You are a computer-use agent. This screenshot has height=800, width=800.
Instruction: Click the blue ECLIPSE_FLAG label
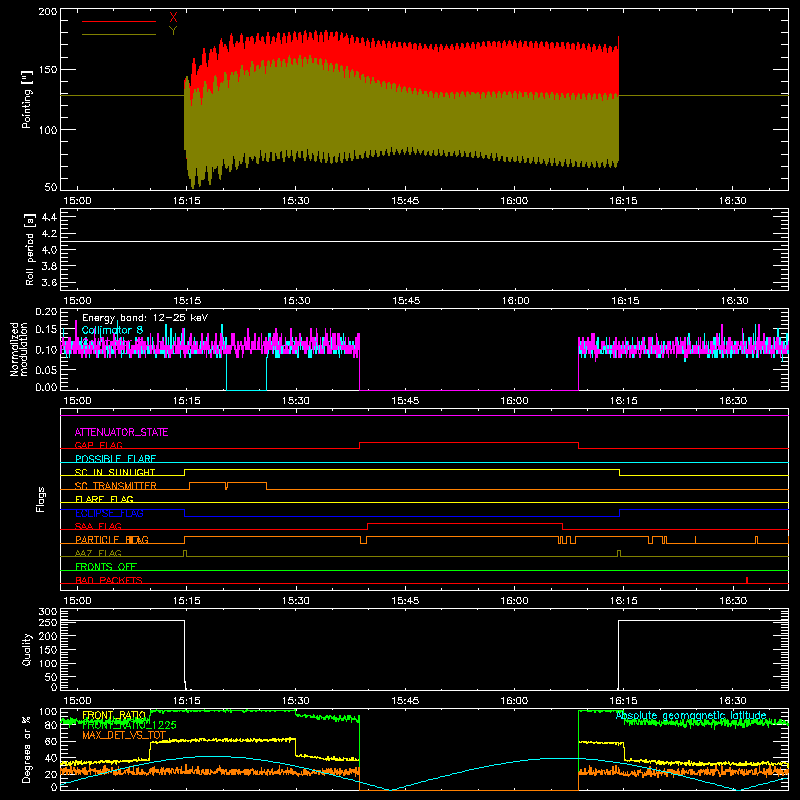click(x=109, y=513)
